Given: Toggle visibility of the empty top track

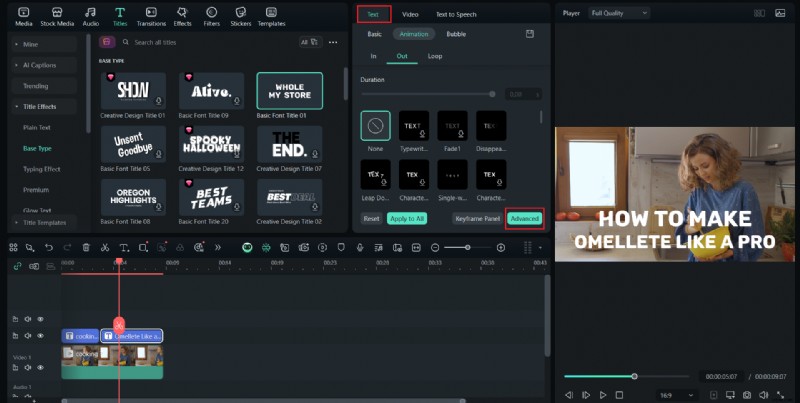Looking at the screenshot, I should tap(40, 319).
